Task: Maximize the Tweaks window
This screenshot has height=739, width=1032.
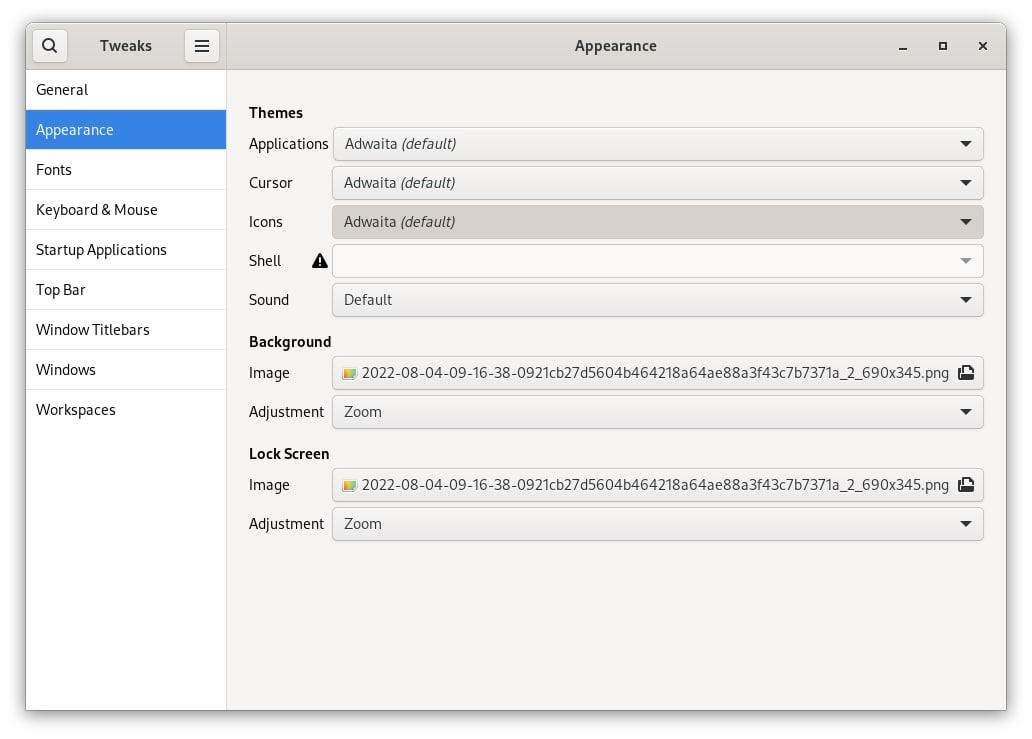Action: [x=943, y=46]
